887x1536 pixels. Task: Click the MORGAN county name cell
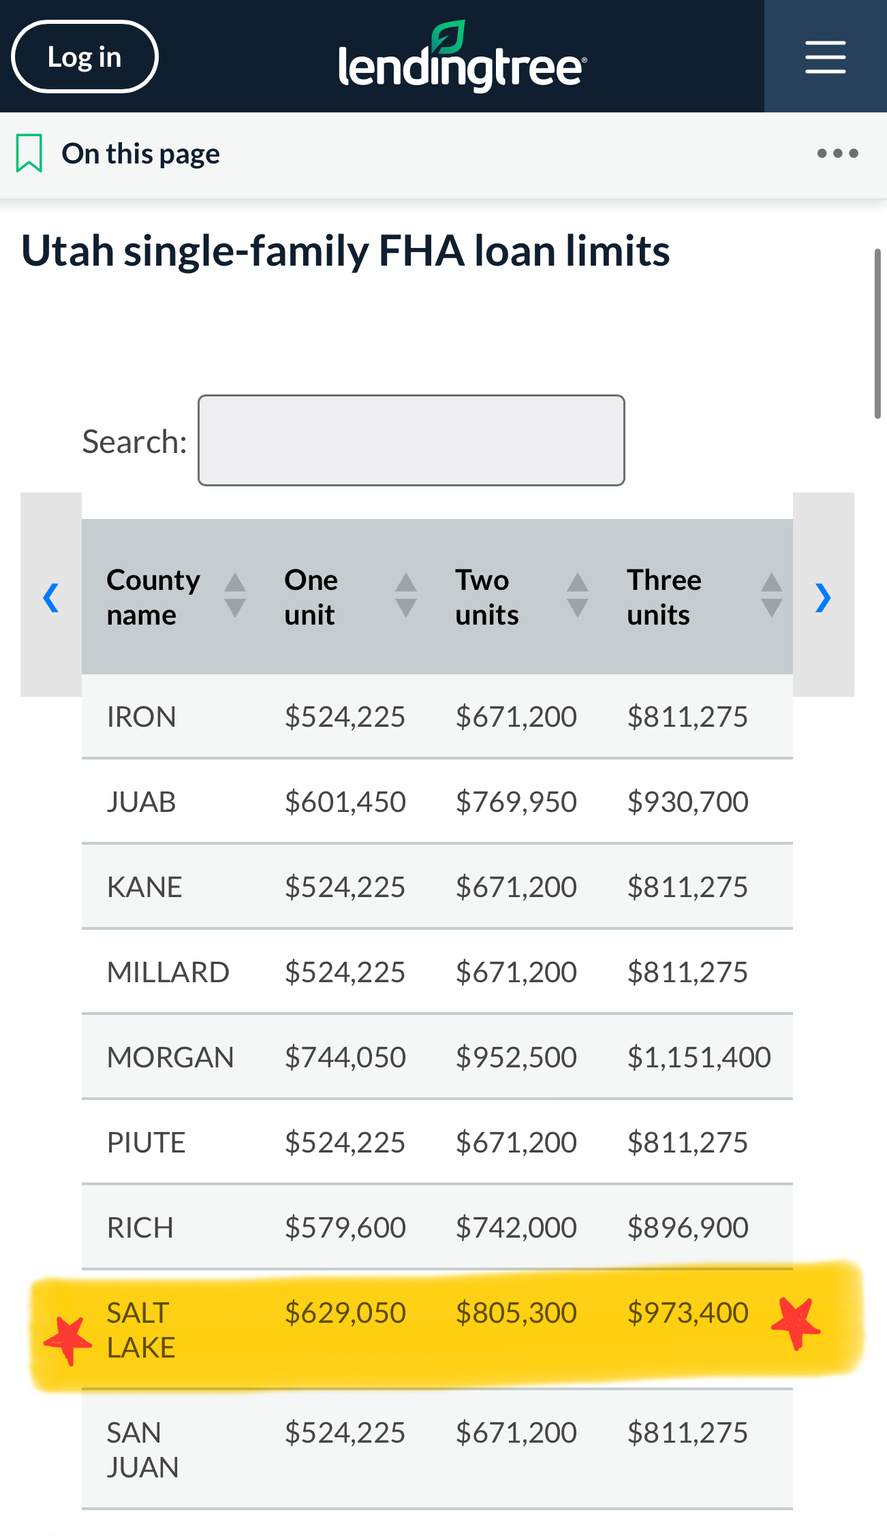(170, 1057)
